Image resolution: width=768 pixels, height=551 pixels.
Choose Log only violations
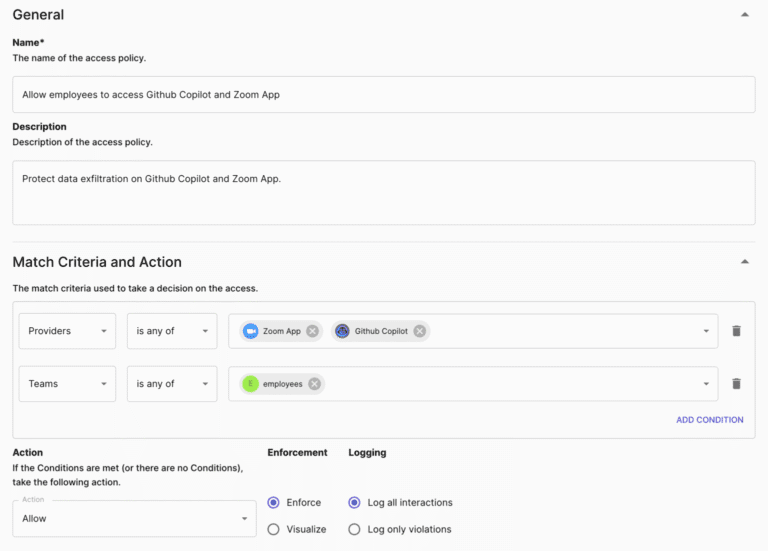(x=354, y=529)
